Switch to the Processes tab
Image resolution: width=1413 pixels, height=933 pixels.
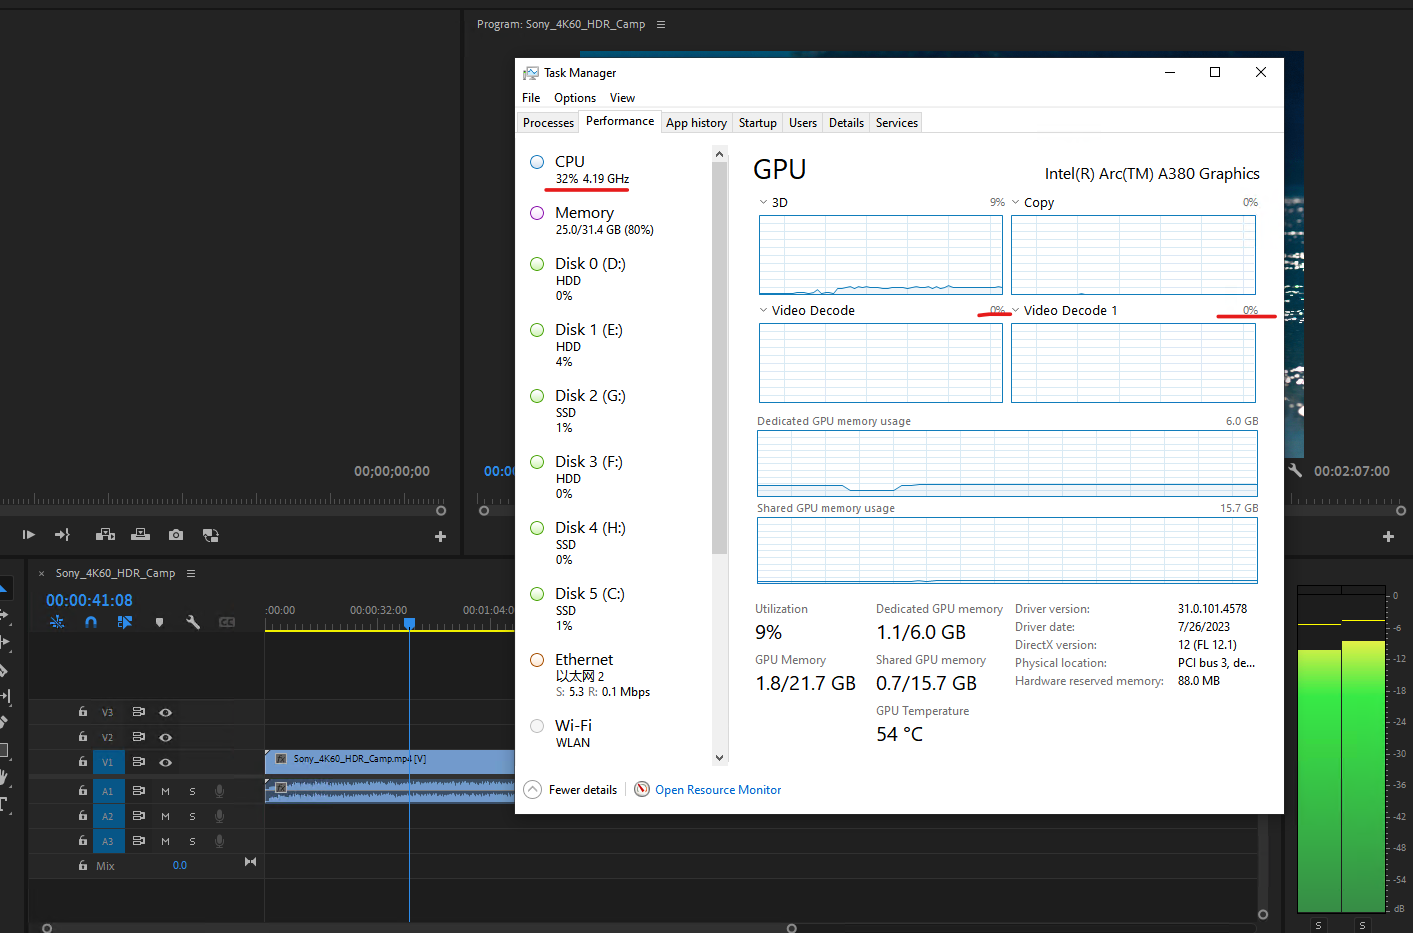pyautogui.click(x=548, y=122)
